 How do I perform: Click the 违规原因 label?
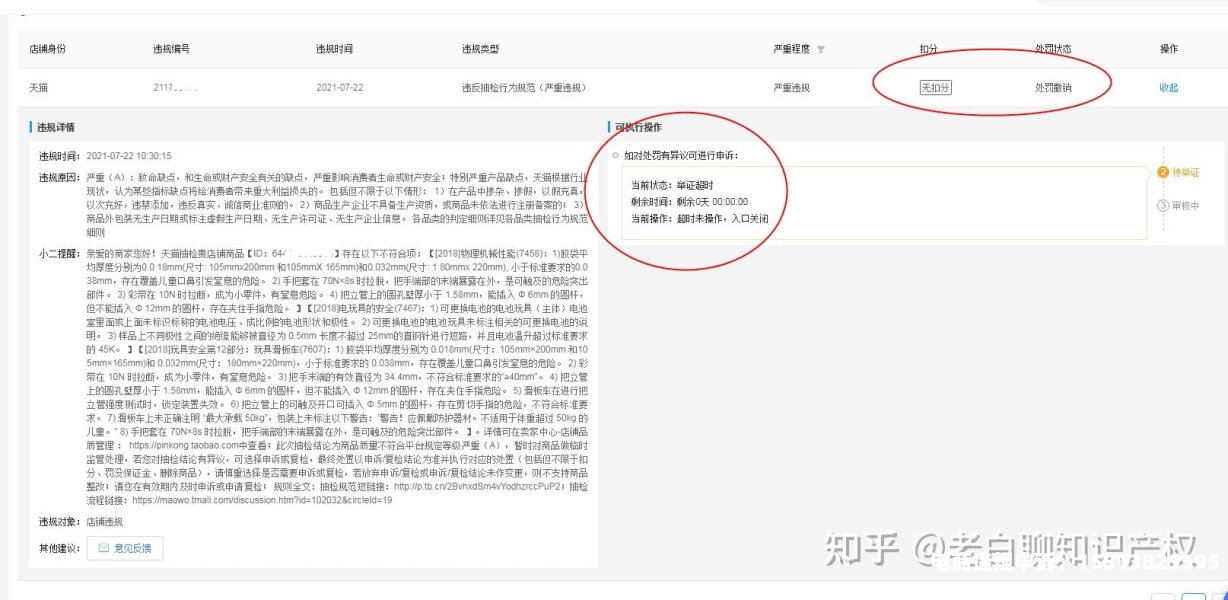click(x=60, y=177)
